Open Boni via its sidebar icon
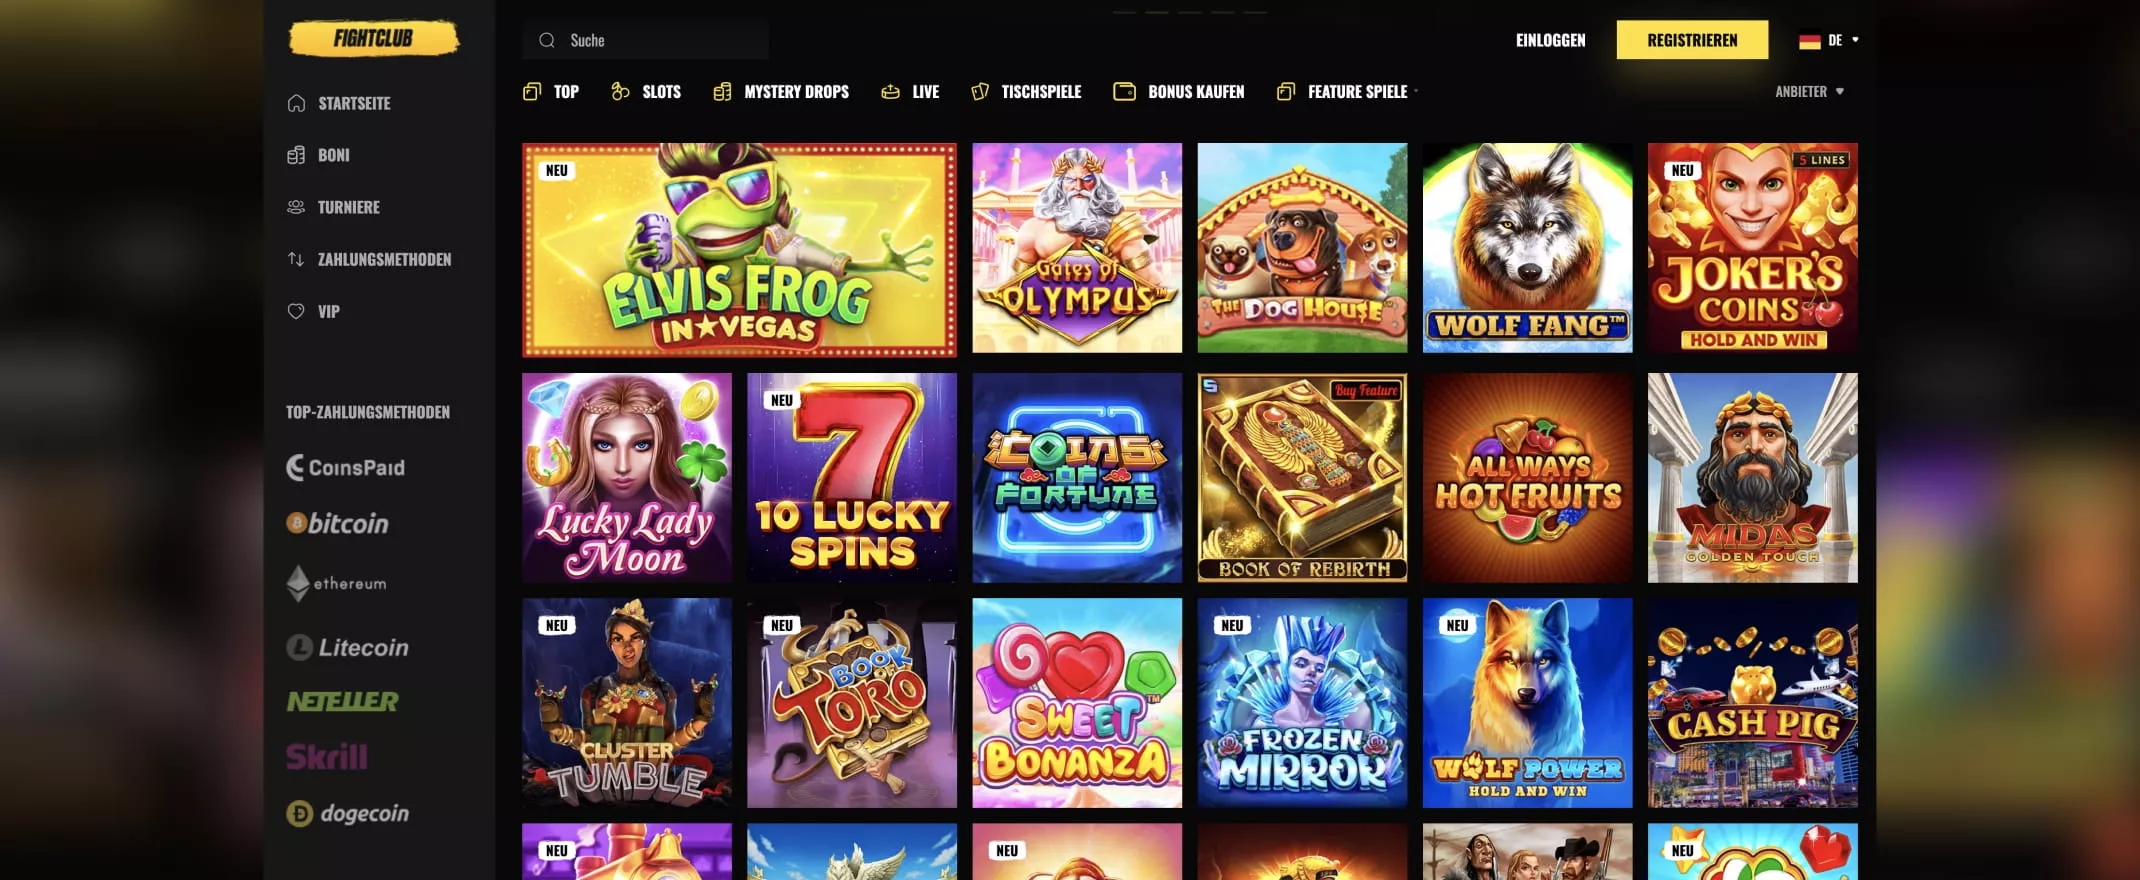The image size is (2140, 880). point(296,155)
